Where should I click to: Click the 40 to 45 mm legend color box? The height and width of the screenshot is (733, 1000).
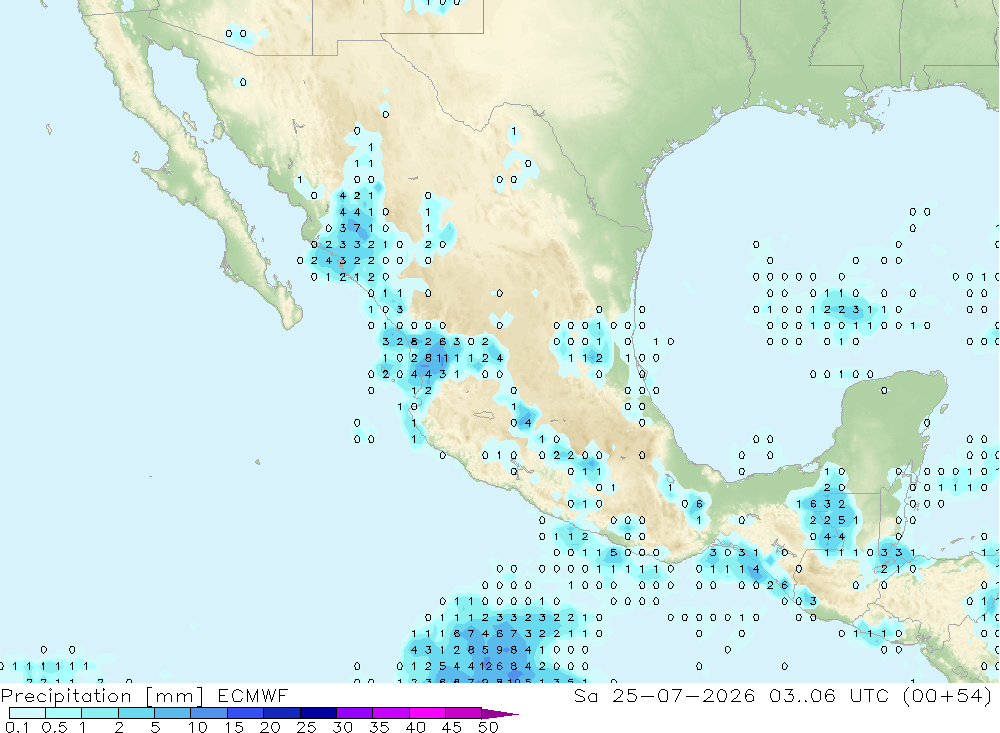[x=427, y=713]
